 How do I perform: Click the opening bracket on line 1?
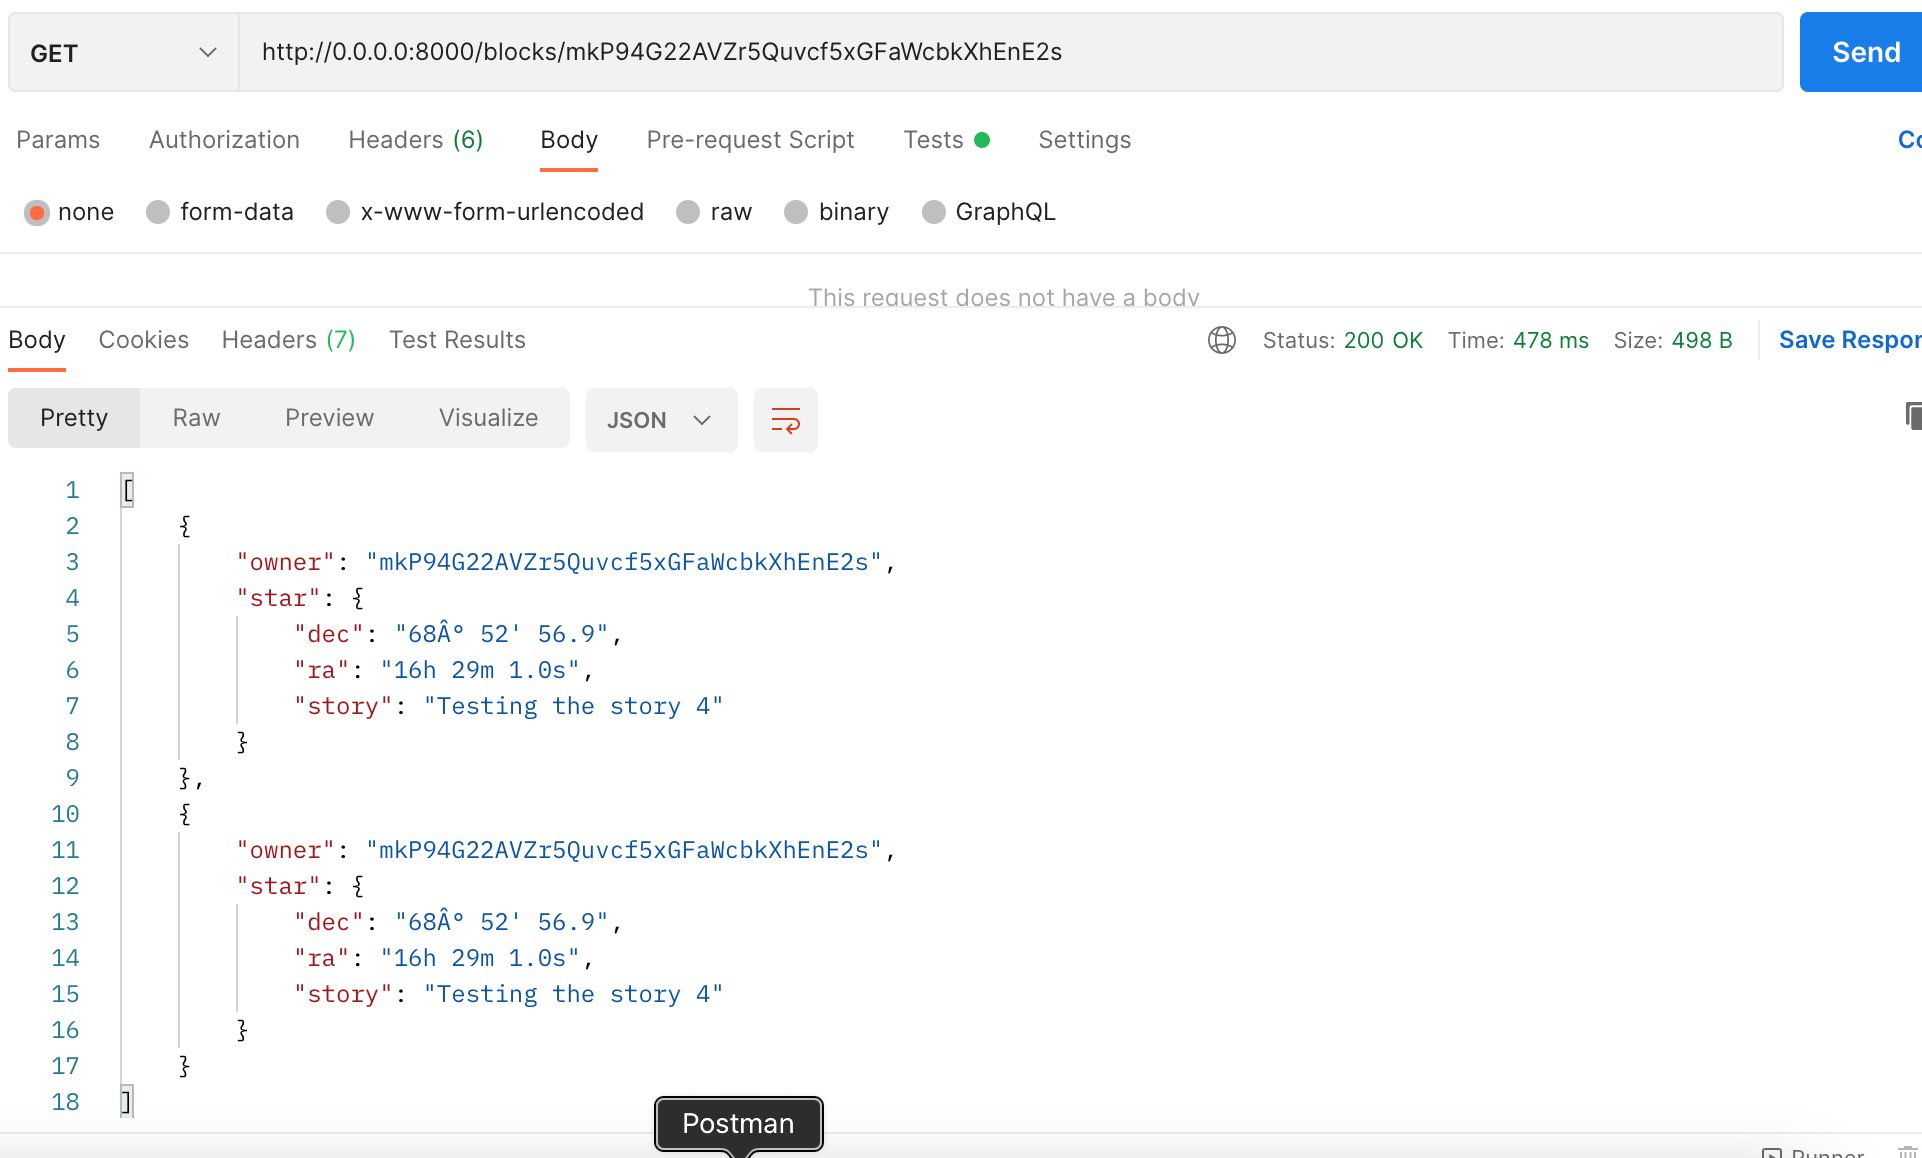pyautogui.click(x=128, y=490)
